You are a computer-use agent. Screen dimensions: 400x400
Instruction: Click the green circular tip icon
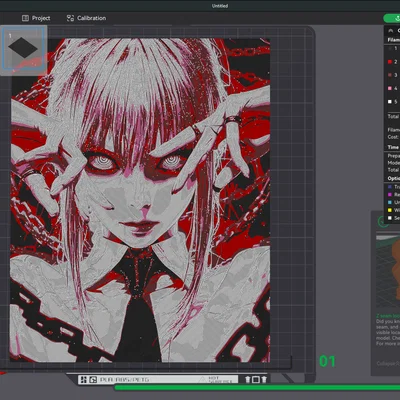point(383,221)
